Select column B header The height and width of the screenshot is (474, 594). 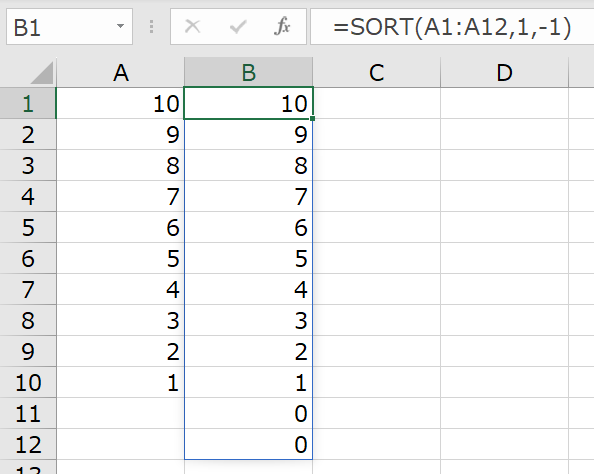(x=249, y=72)
